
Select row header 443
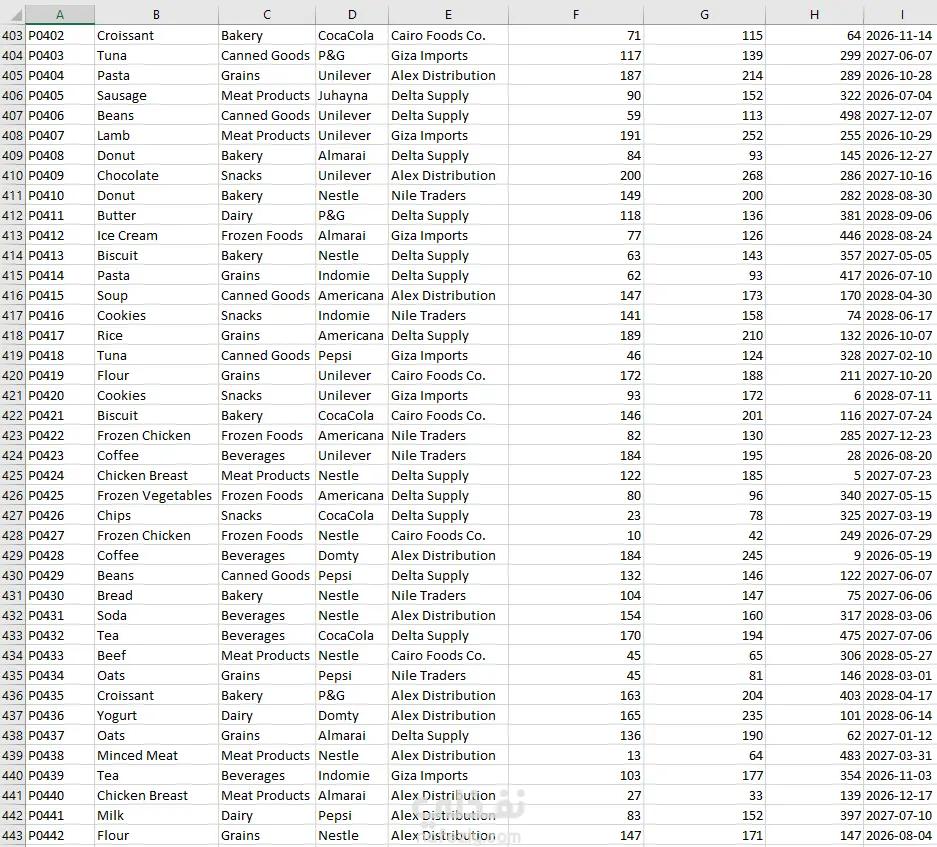pos(13,835)
